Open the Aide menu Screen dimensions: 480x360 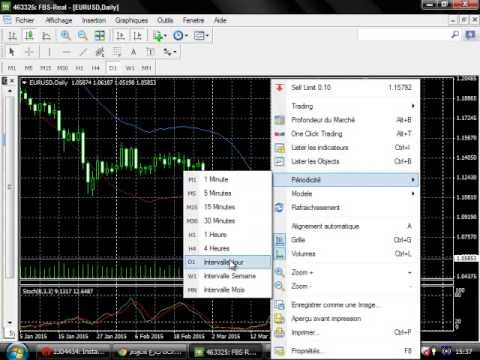pos(220,20)
